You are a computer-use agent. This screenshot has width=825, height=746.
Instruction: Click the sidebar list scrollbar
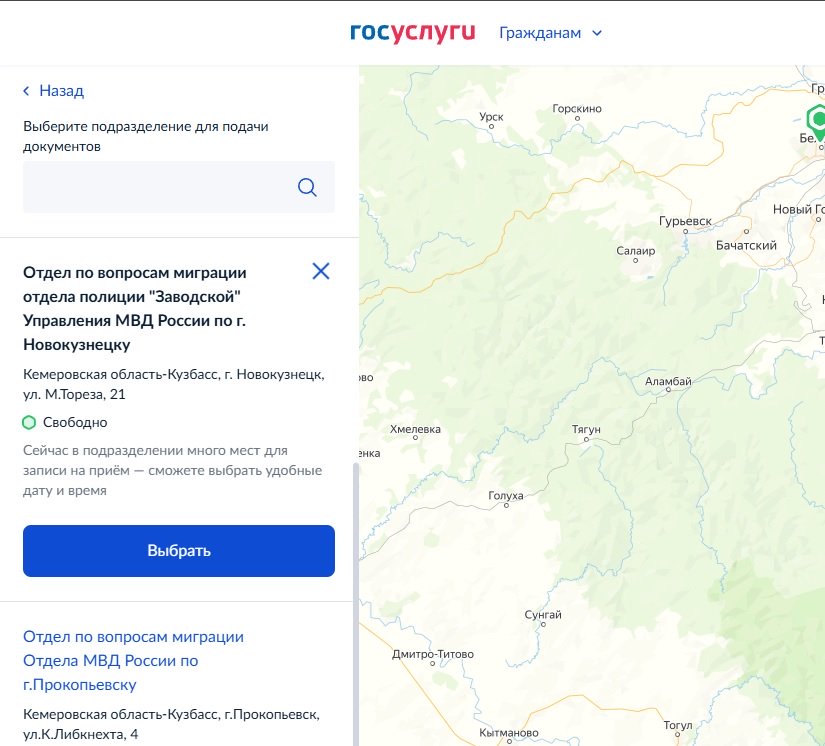coord(356,603)
